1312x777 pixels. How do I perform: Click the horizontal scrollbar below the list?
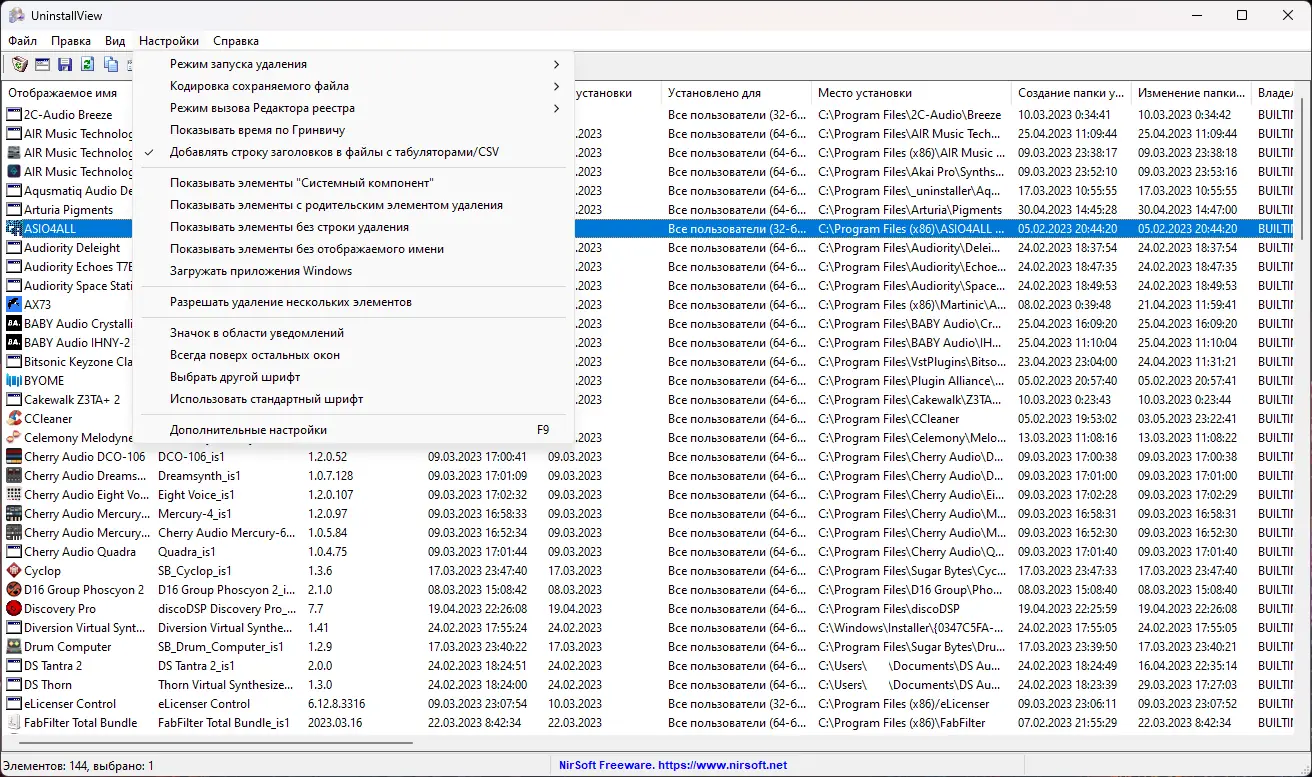pos(215,743)
